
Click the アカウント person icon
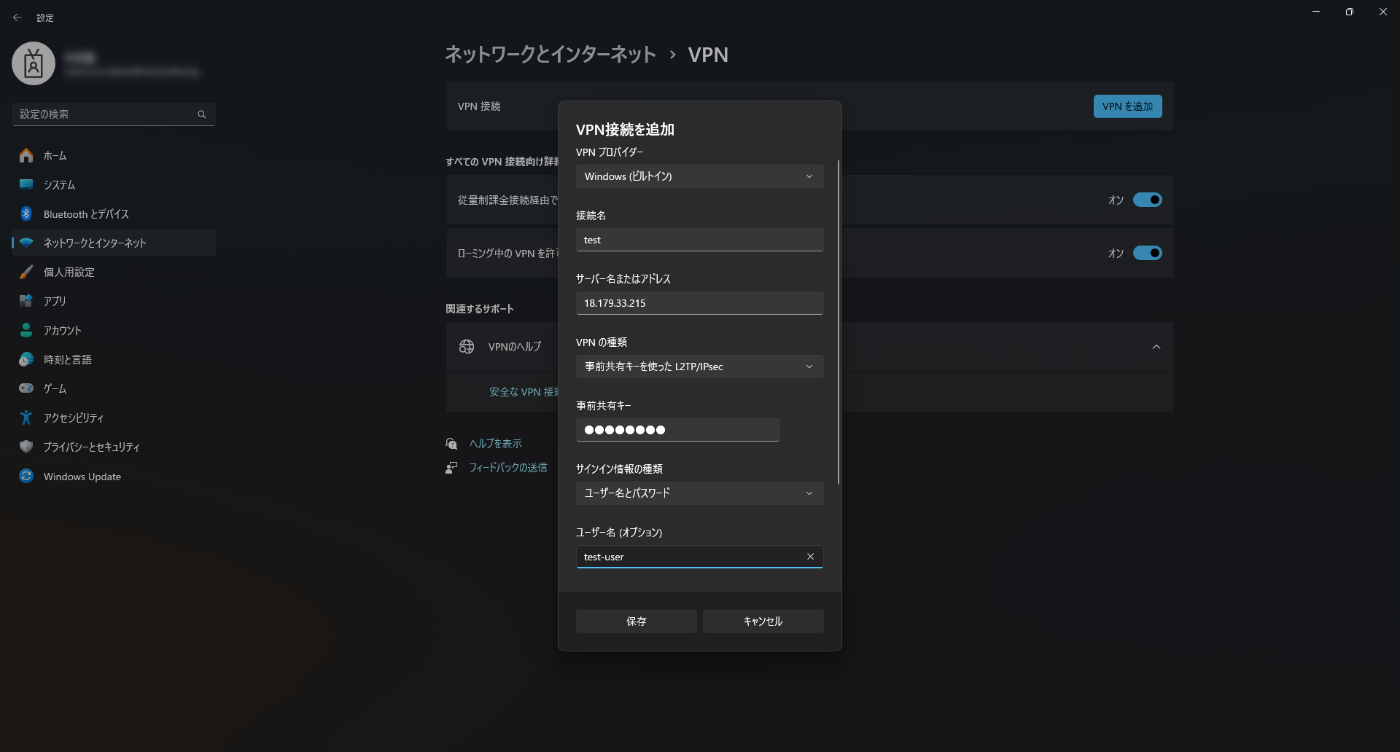pyautogui.click(x=26, y=330)
